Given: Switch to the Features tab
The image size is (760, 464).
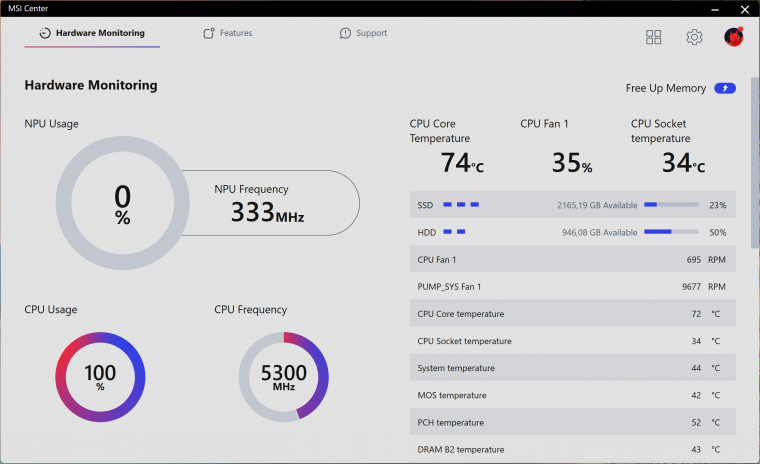Looking at the screenshot, I should 228,33.
